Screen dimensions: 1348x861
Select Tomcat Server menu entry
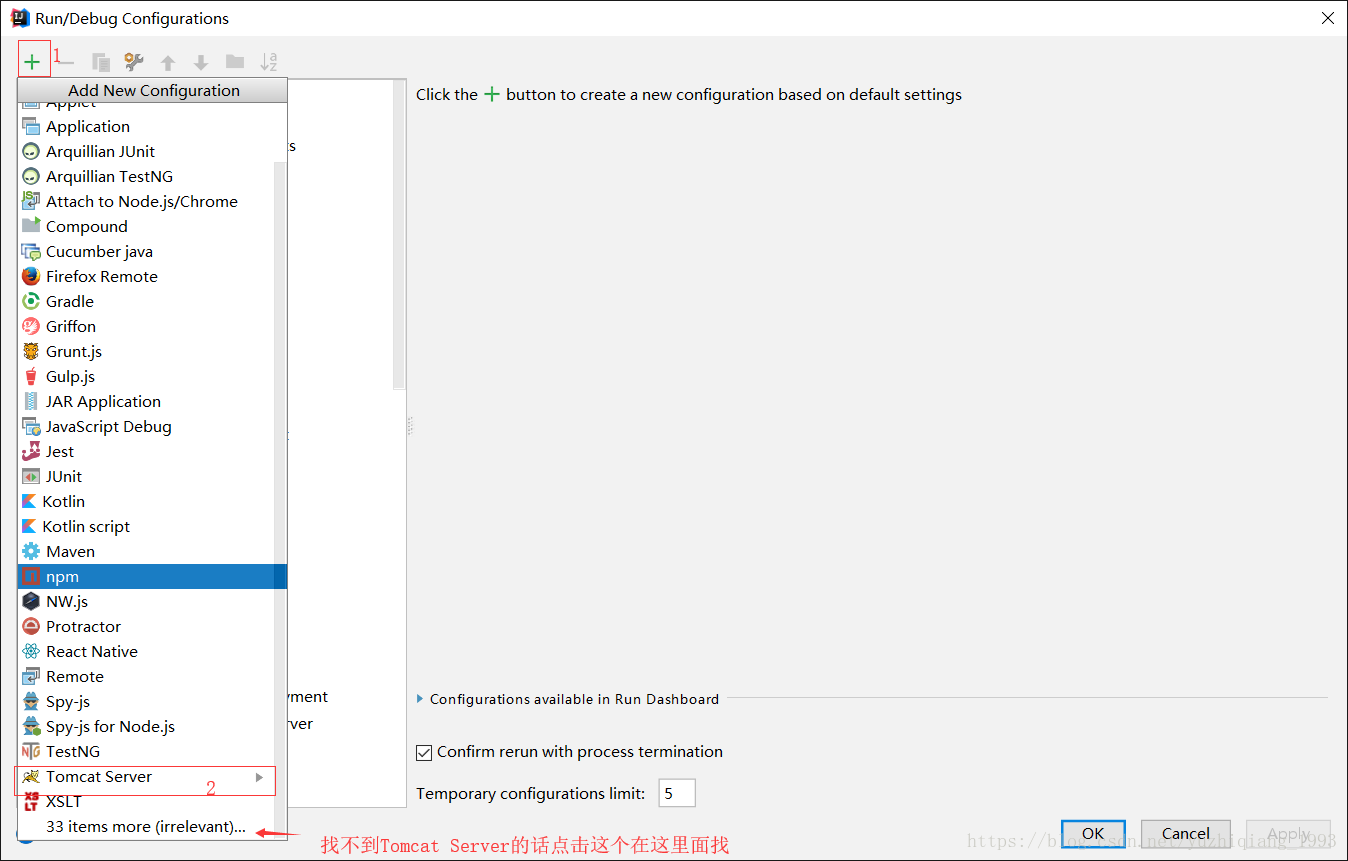(x=146, y=776)
